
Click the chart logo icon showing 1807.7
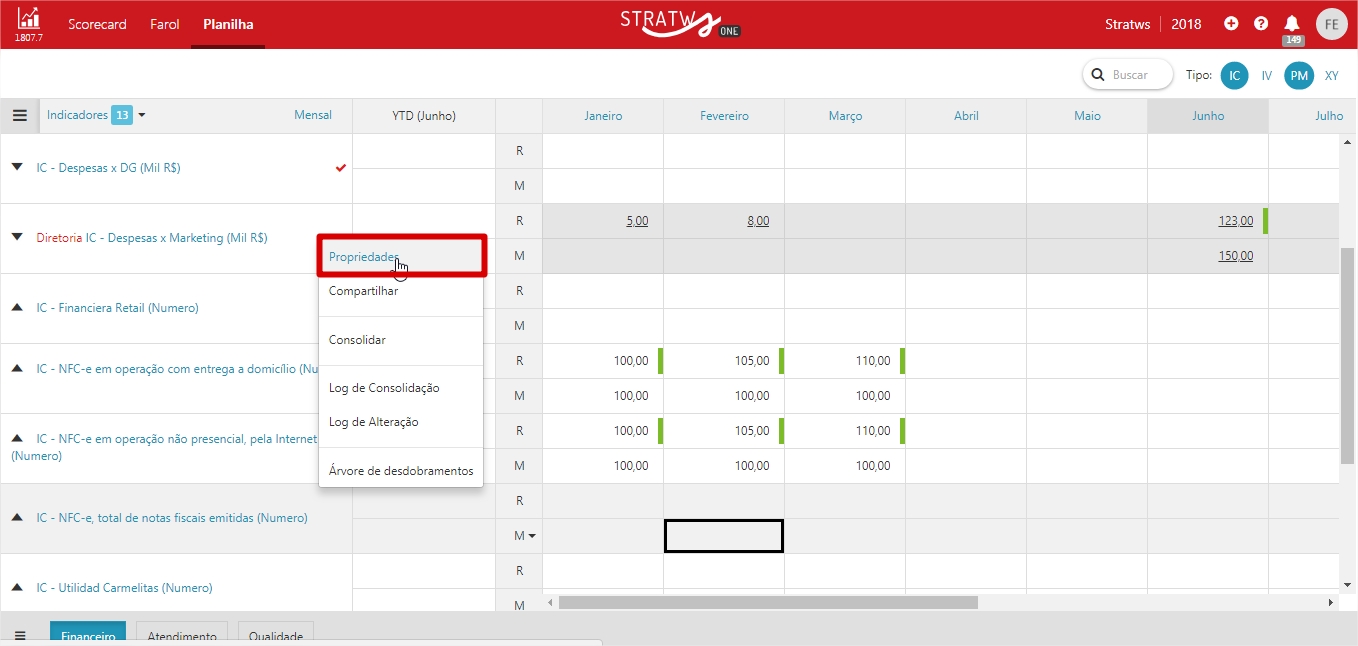pyautogui.click(x=28, y=24)
